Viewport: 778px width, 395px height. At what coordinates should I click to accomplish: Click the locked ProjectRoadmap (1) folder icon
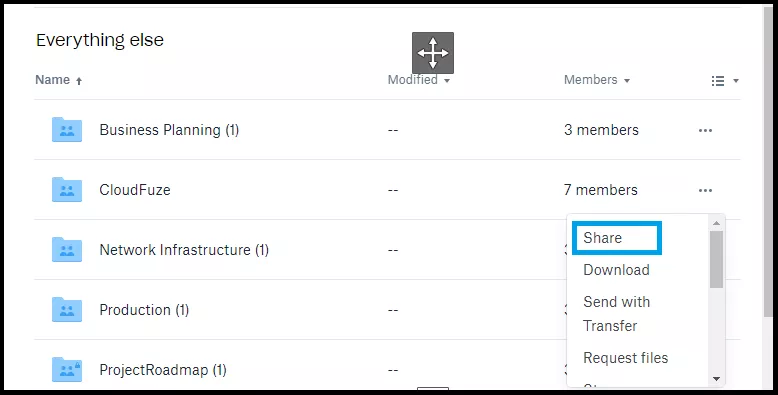click(x=67, y=370)
